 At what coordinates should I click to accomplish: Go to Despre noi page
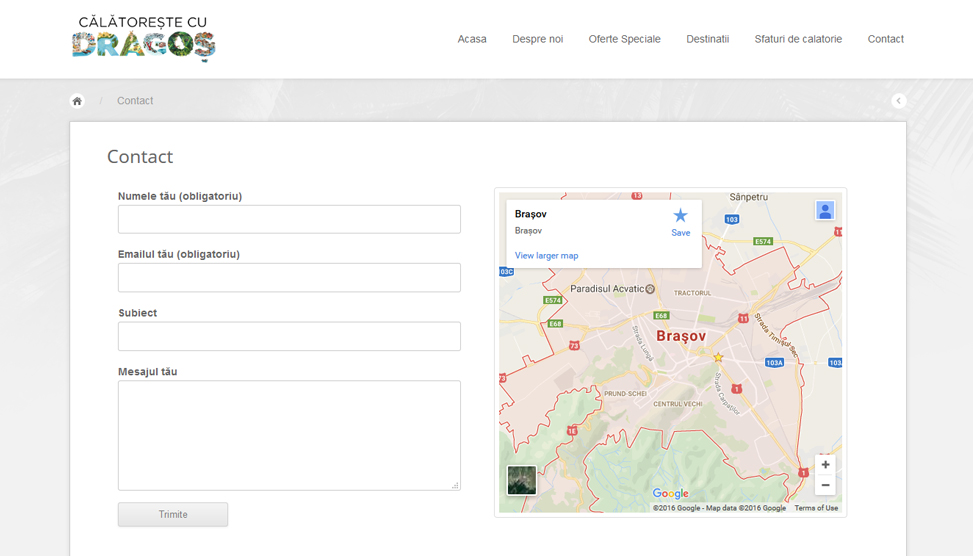coord(537,39)
